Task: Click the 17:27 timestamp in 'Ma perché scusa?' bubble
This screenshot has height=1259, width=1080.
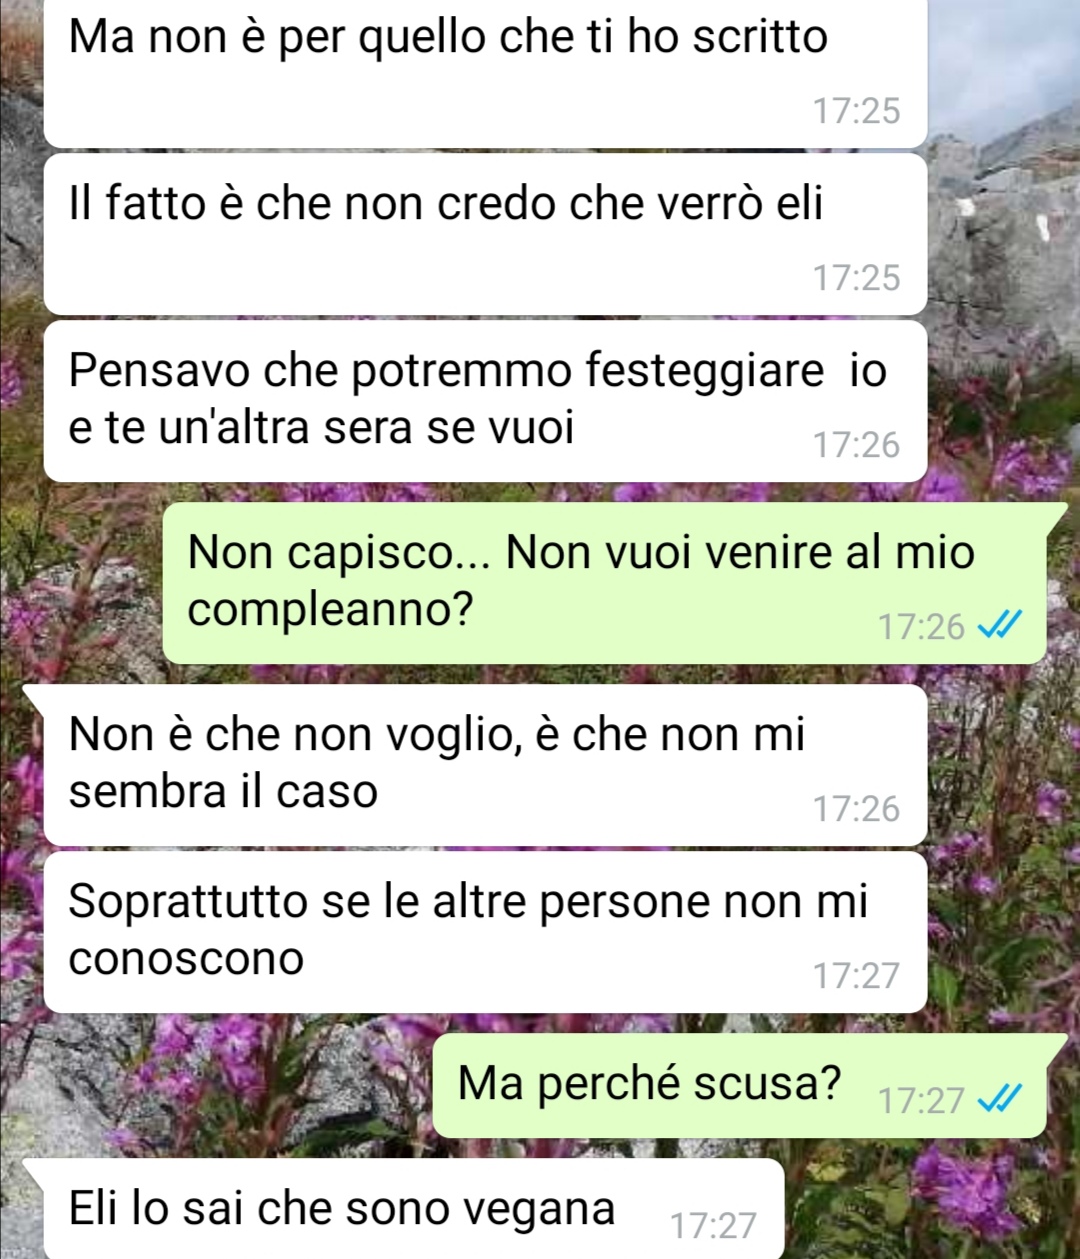Action: (x=921, y=1101)
